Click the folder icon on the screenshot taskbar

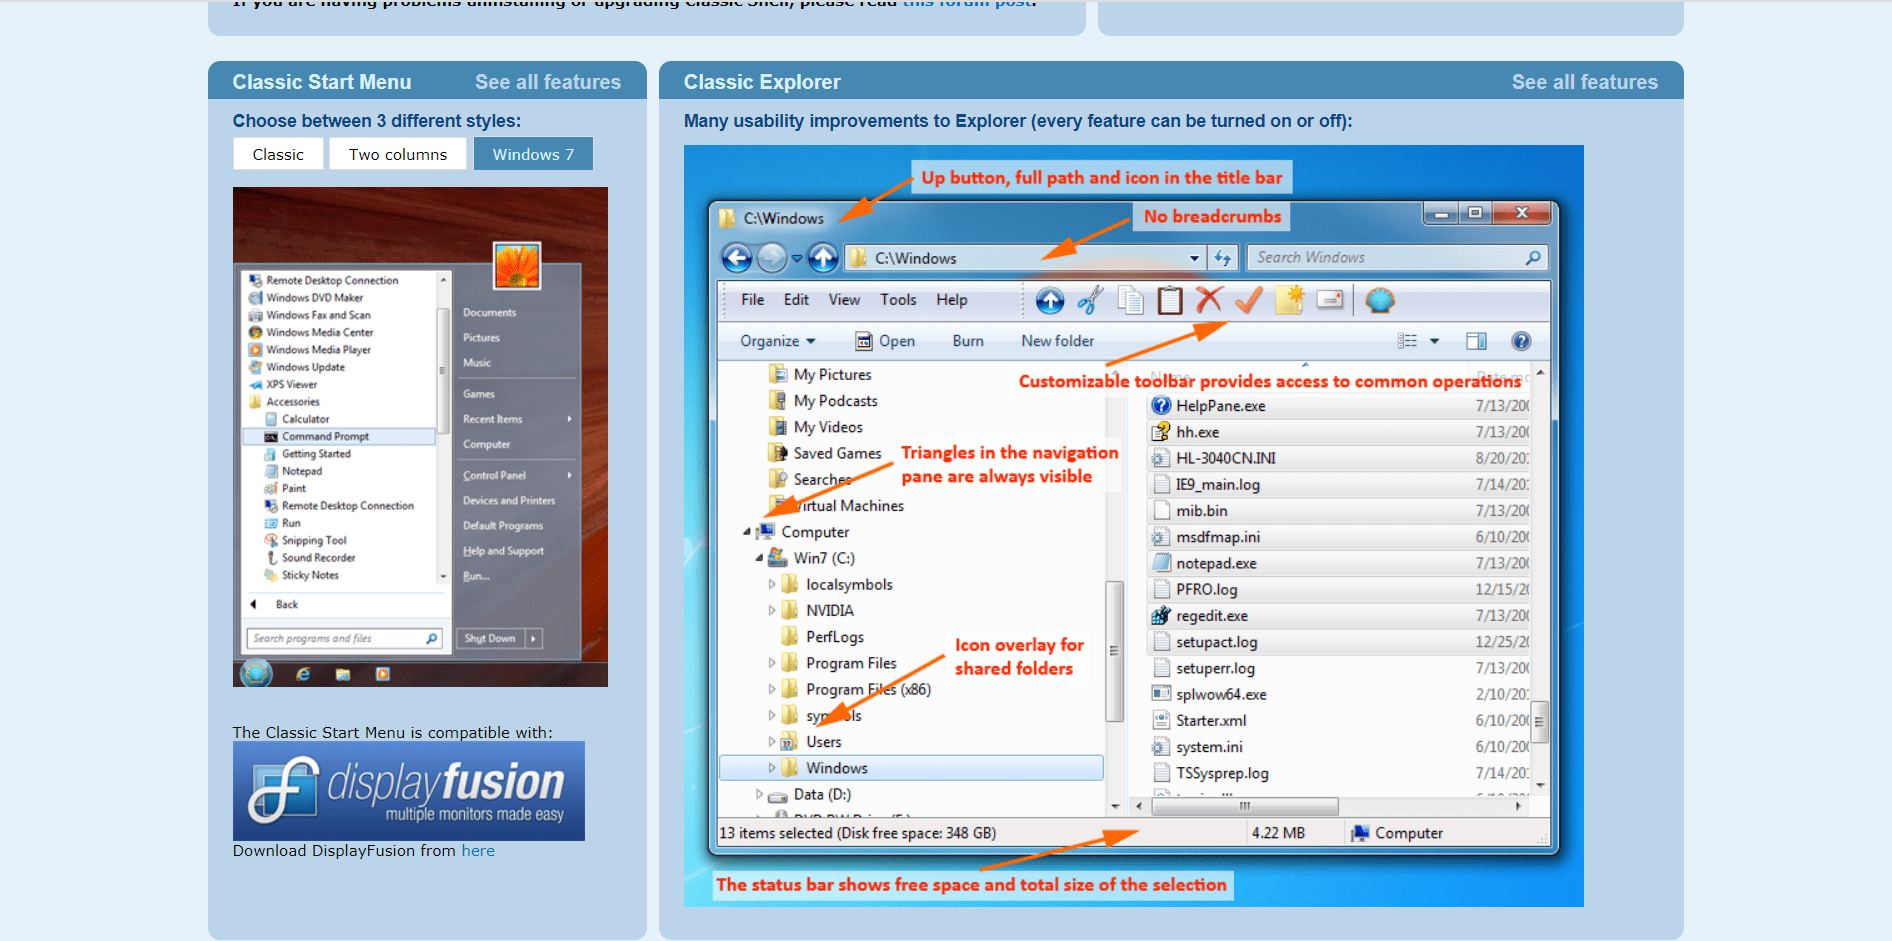(343, 674)
